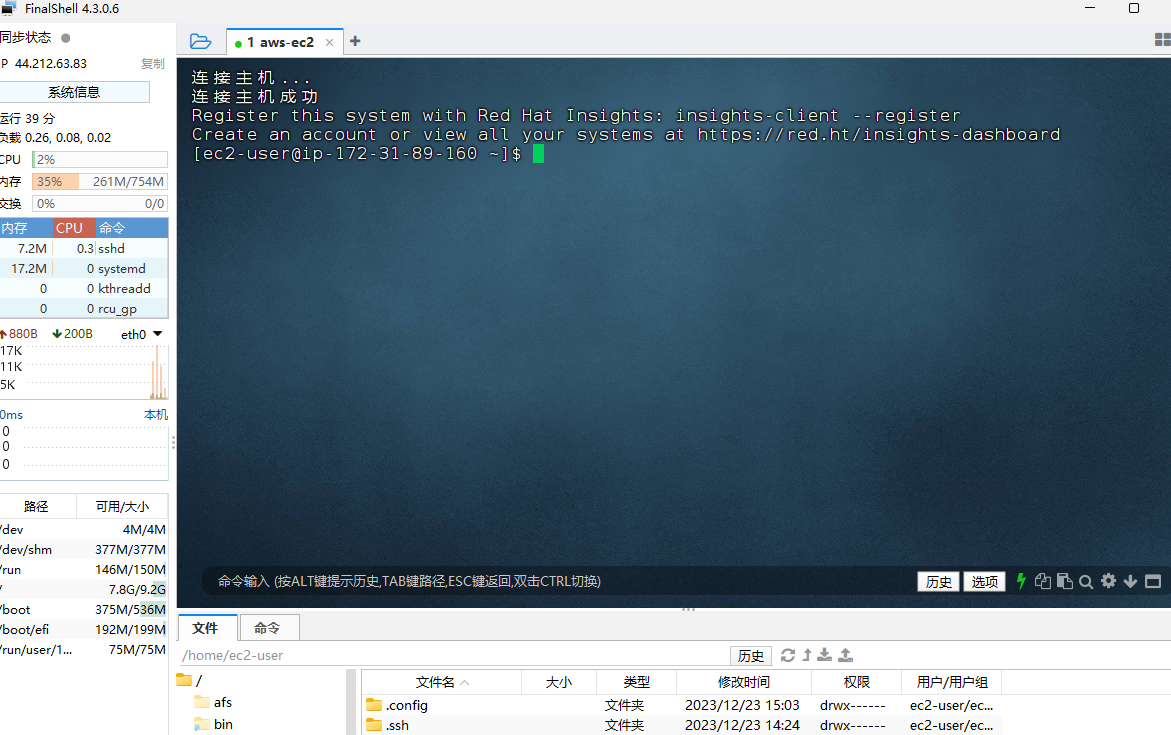1171x735 pixels.
Task: Sort processes by CPU column
Action: coord(73,228)
